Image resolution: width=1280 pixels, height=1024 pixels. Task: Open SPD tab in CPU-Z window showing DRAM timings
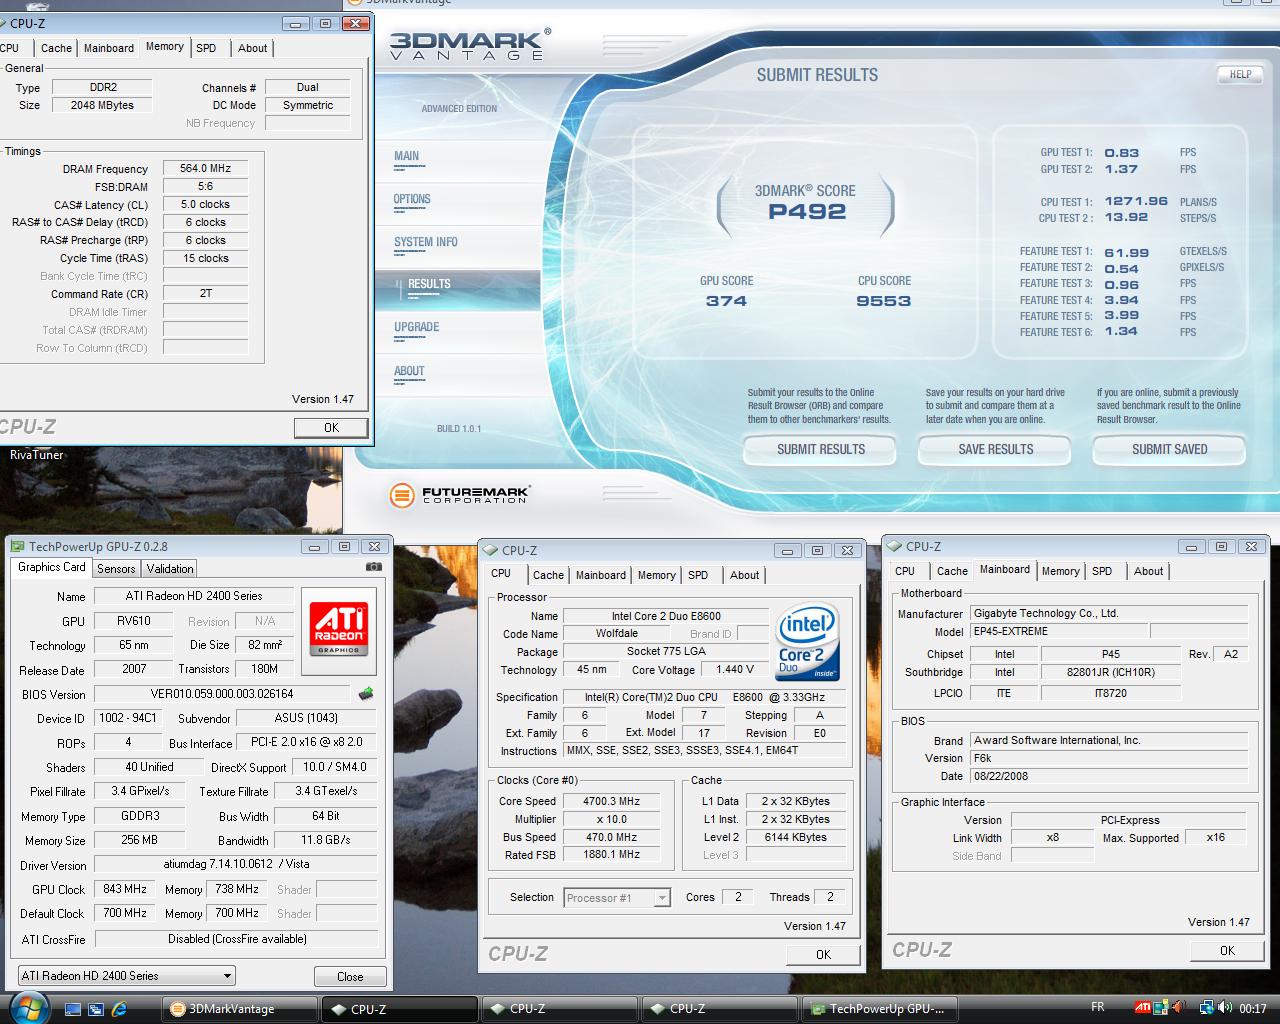206,48
